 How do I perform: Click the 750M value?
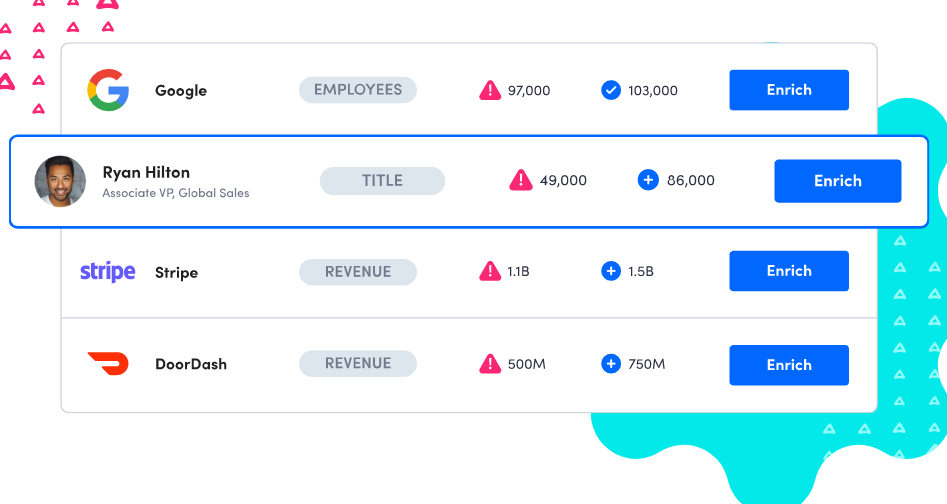pos(647,365)
